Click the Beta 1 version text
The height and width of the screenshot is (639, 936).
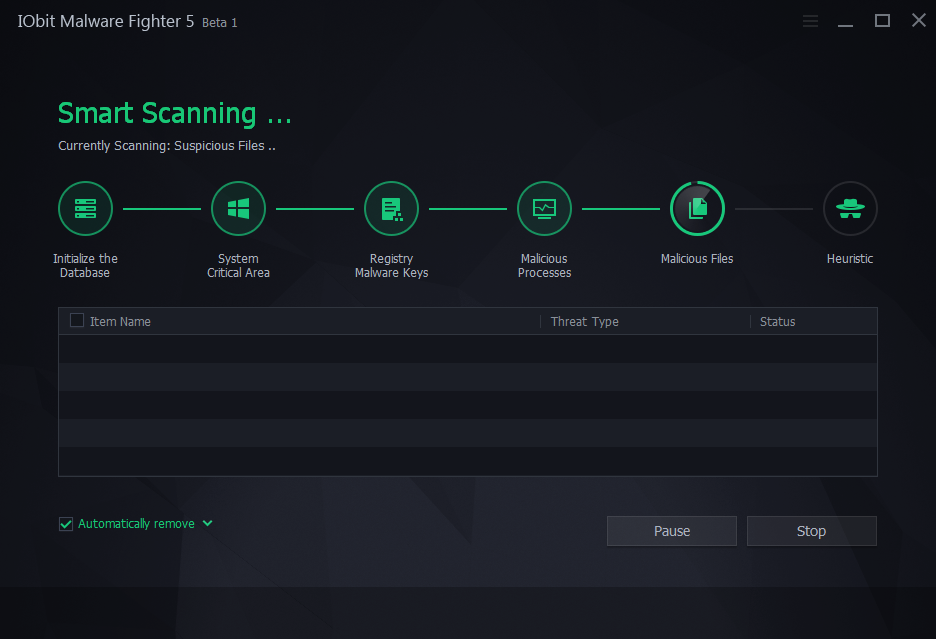(220, 23)
